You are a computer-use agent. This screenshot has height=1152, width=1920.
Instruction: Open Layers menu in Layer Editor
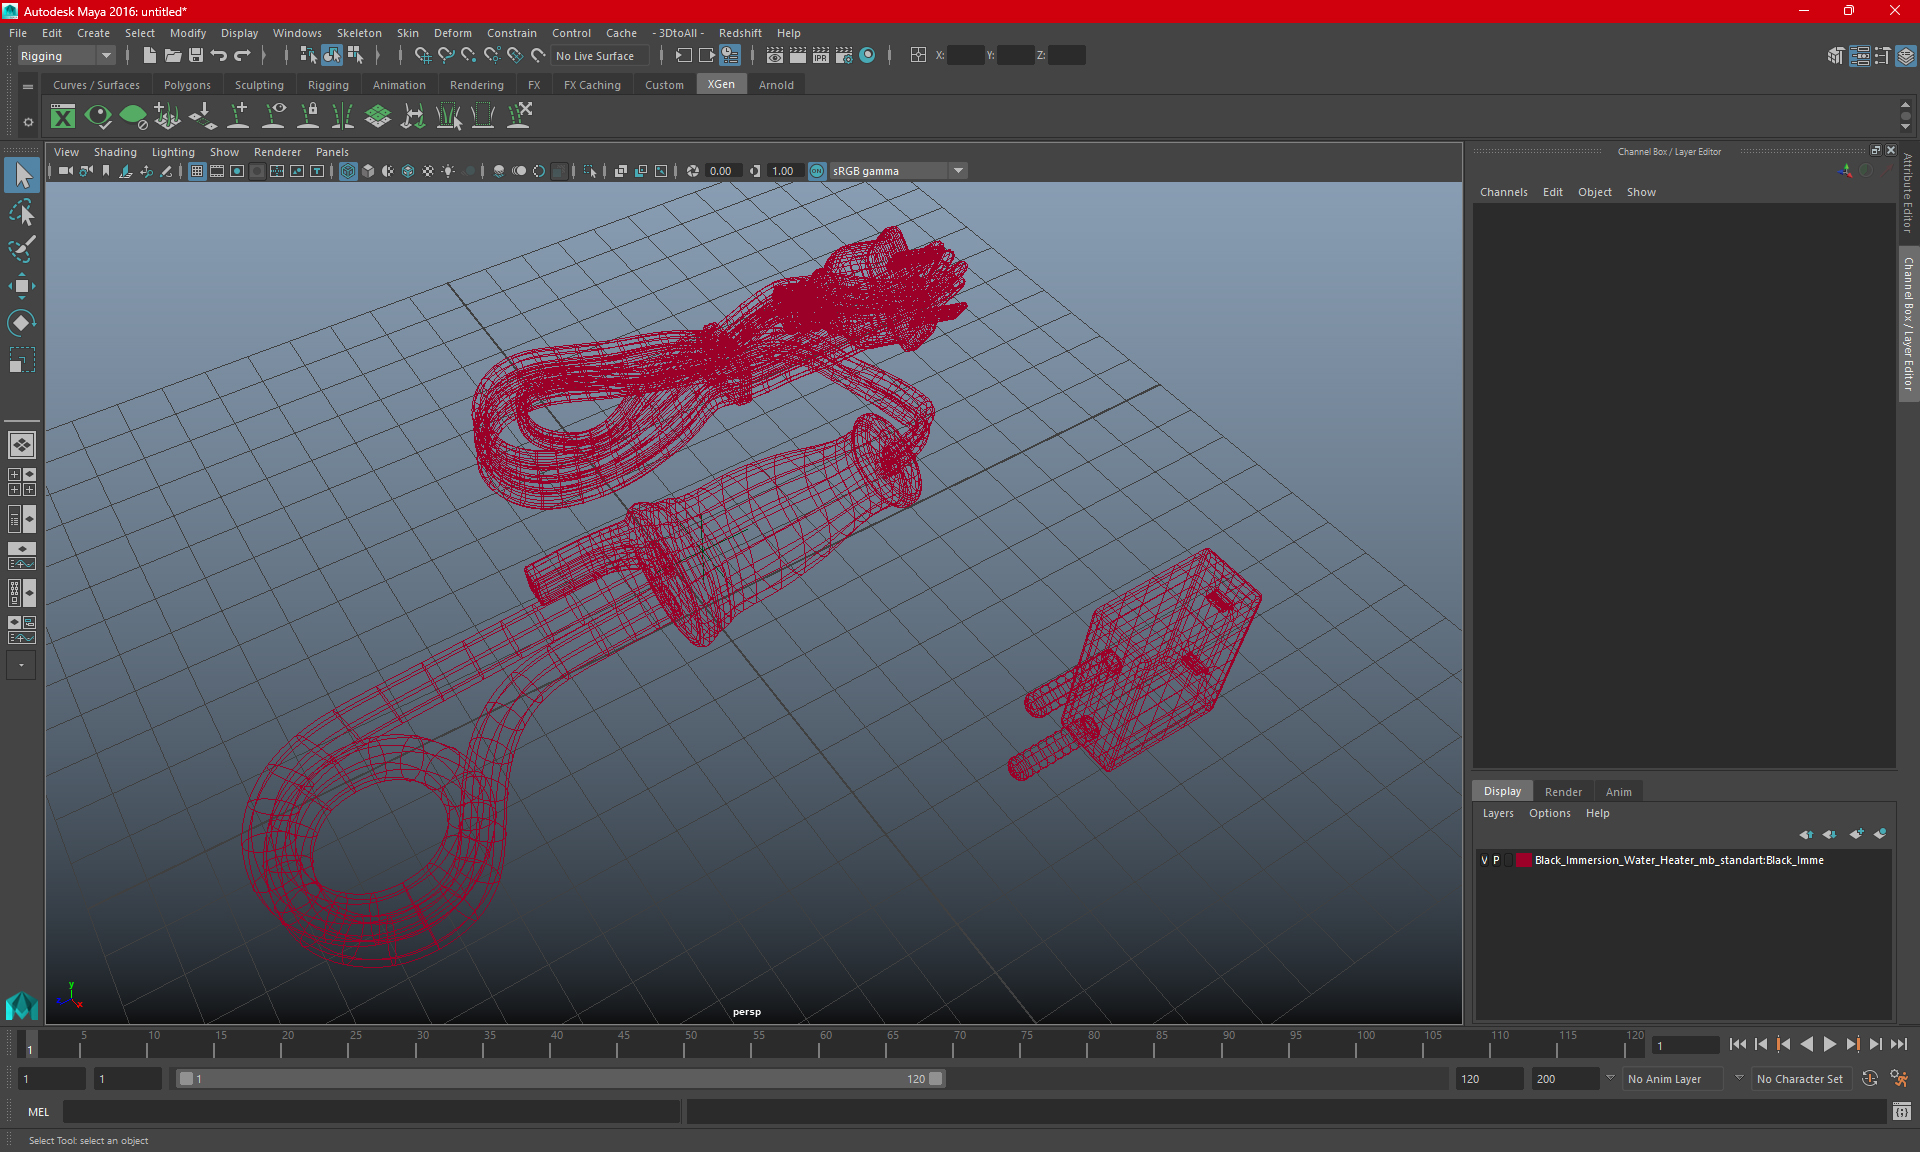coord(1497,813)
